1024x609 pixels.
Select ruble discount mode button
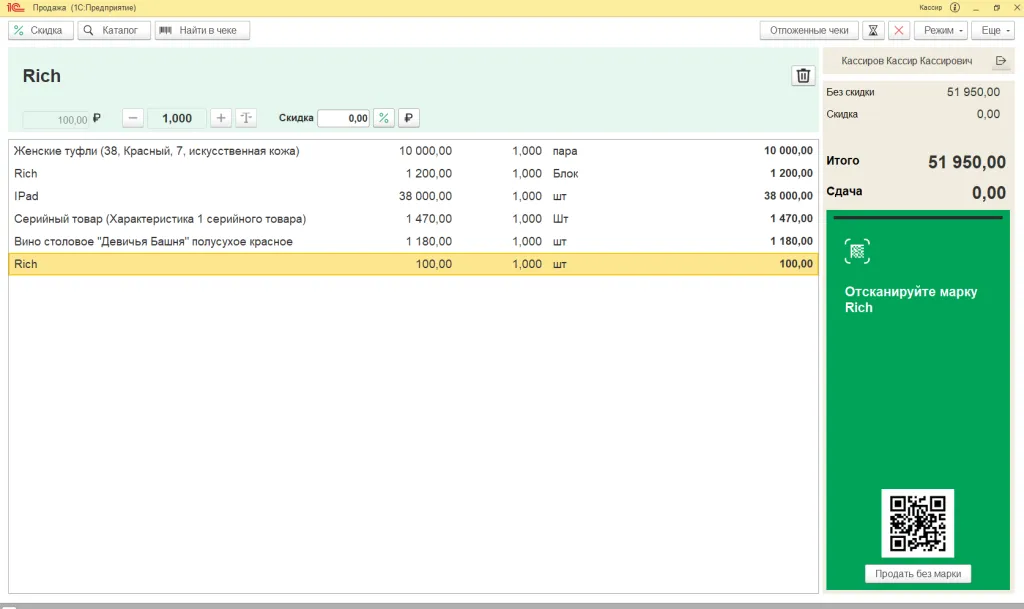[408, 118]
